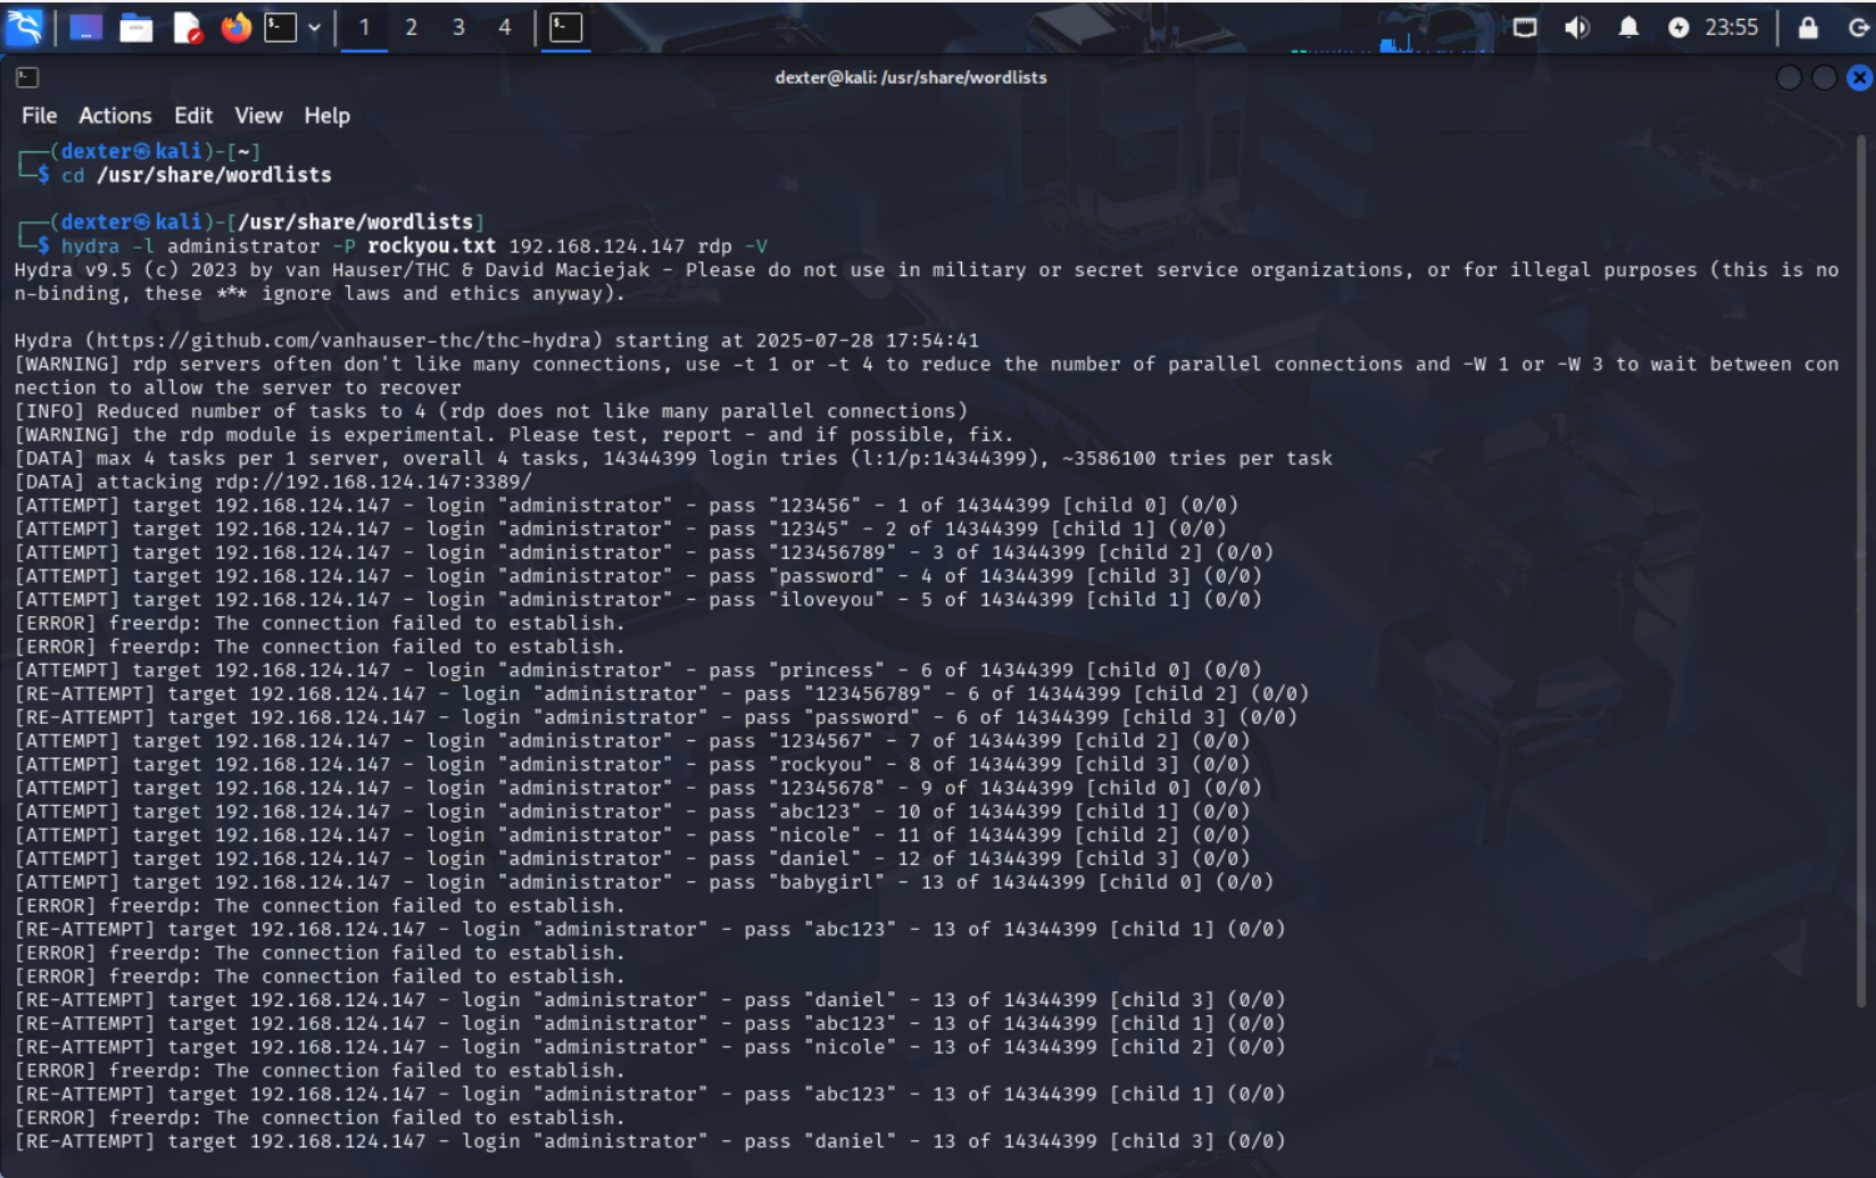Switch to workspace 2
This screenshot has width=1876, height=1178.
(x=411, y=28)
